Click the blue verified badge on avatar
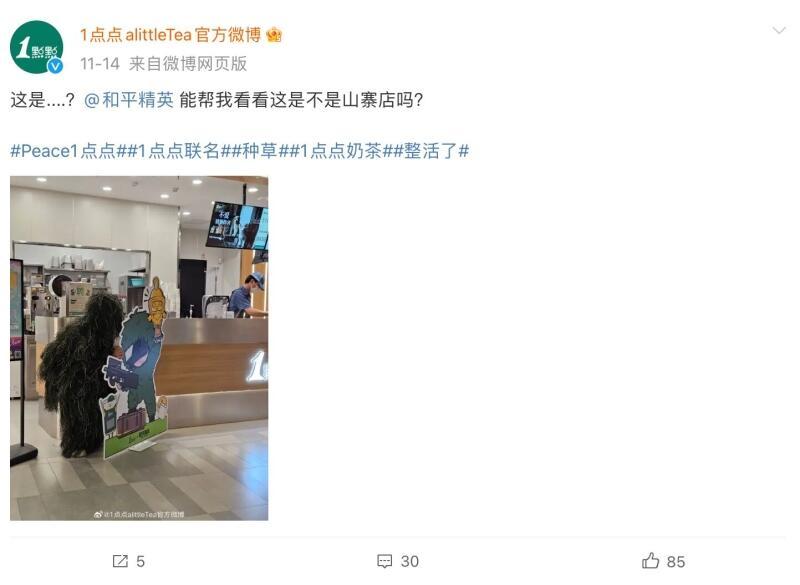The height and width of the screenshot is (585, 800). [x=55, y=66]
